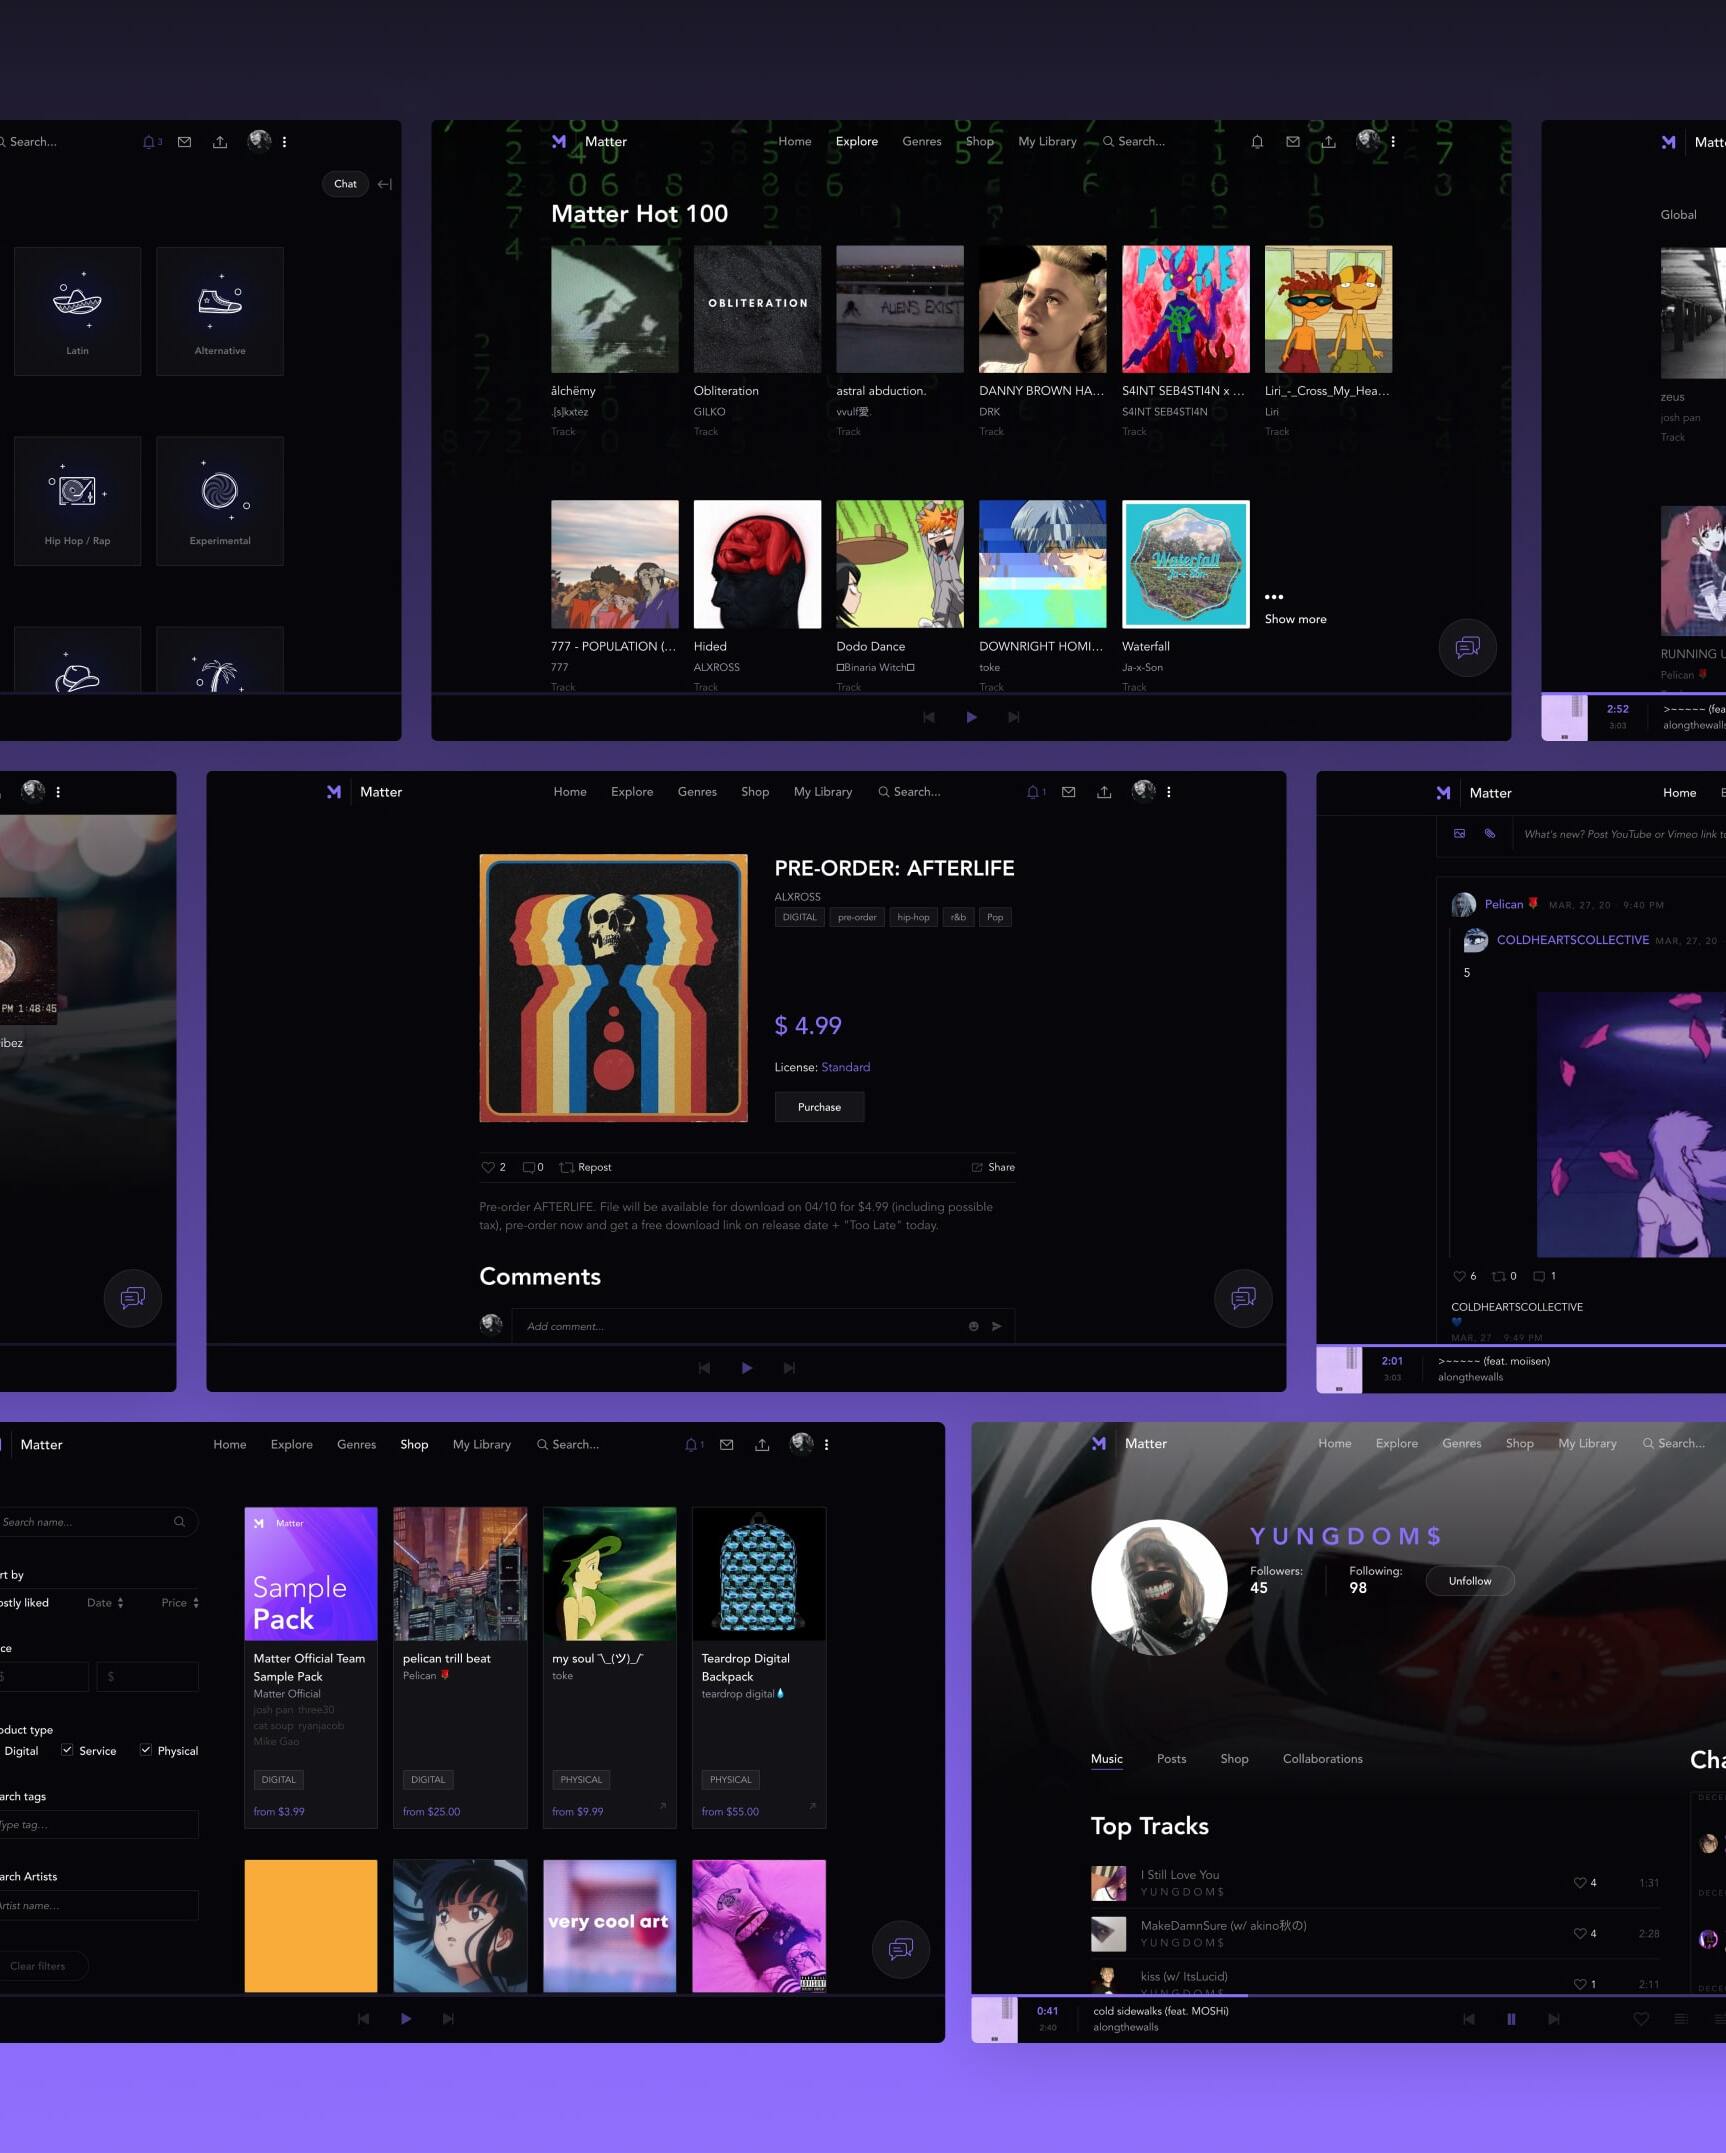Open the Explore menu in the navigation bar
Viewport: 1726px width, 2153px height.
(x=631, y=791)
